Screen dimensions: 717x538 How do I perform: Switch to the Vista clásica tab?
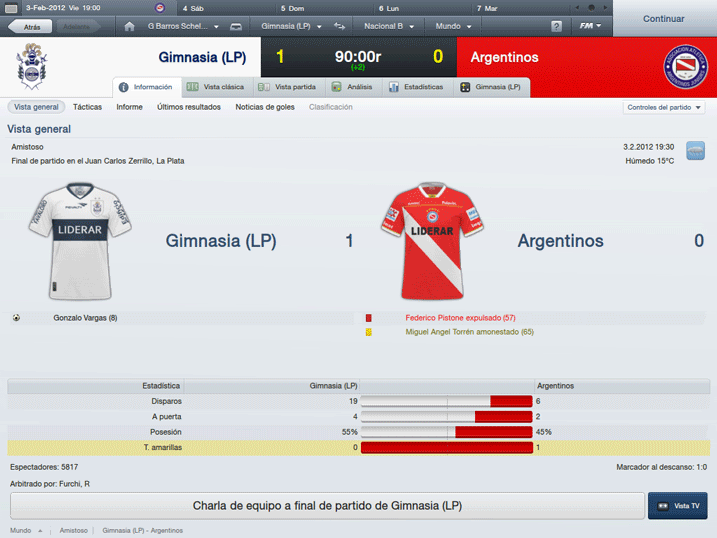217,87
